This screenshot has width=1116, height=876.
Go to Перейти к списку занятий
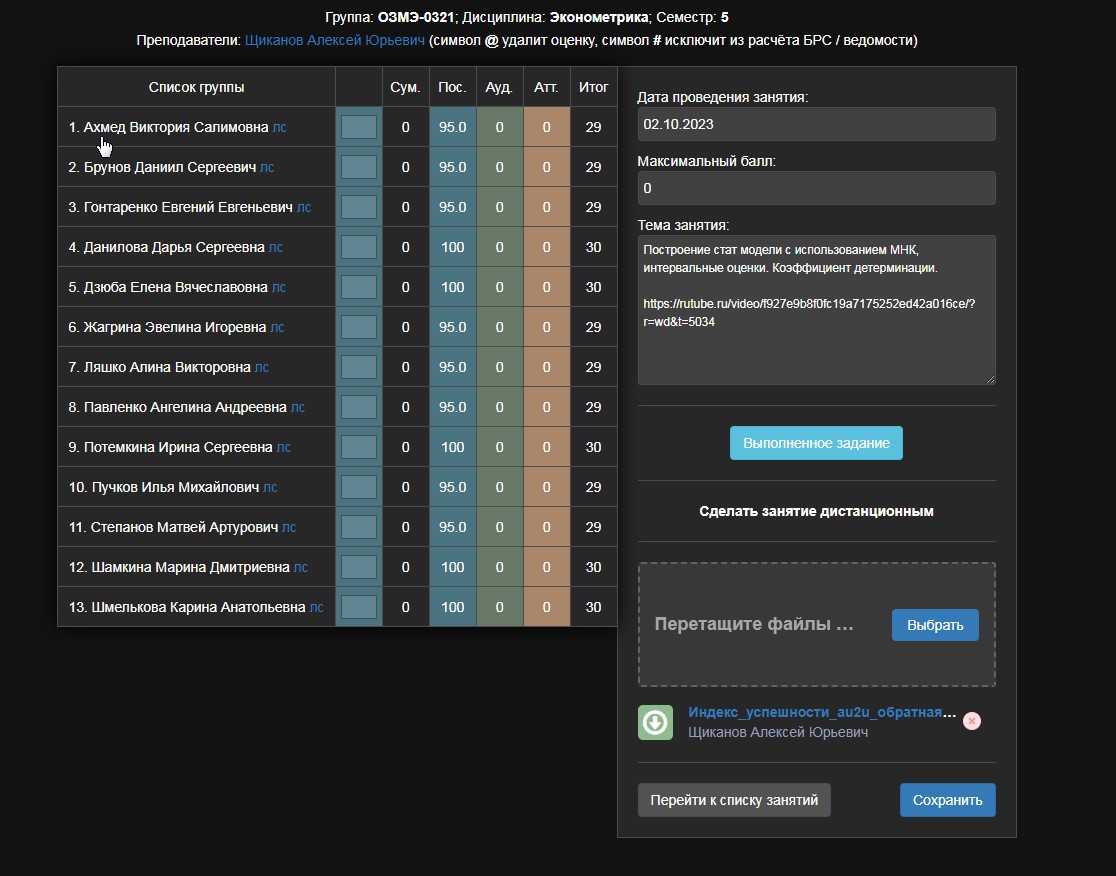[734, 800]
